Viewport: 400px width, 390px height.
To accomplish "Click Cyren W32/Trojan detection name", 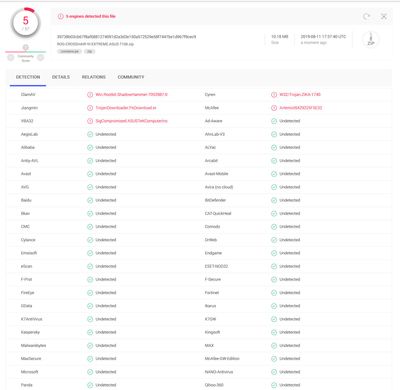I will pos(300,95).
